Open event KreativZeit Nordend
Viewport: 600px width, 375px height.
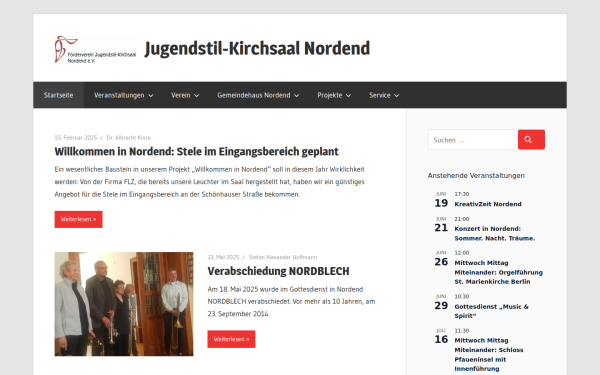[x=488, y=204]
